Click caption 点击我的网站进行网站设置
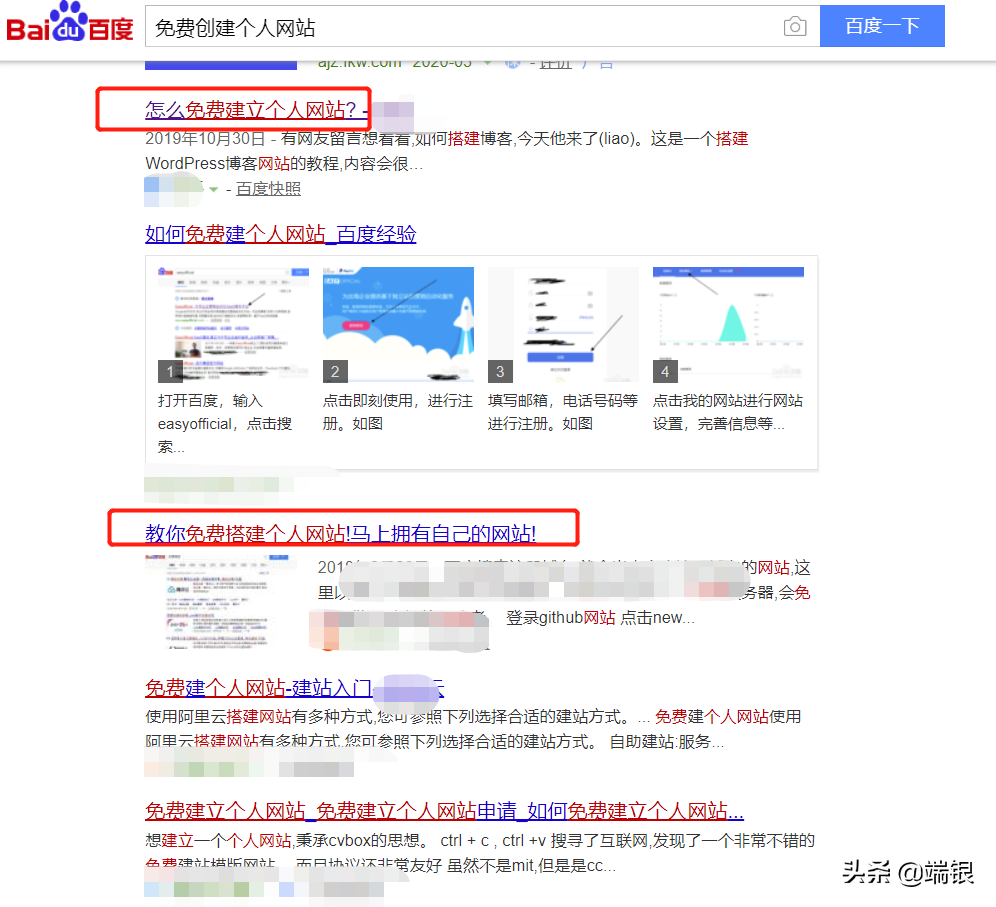Screen dimensions: 996x907 [x=728, y=412]
